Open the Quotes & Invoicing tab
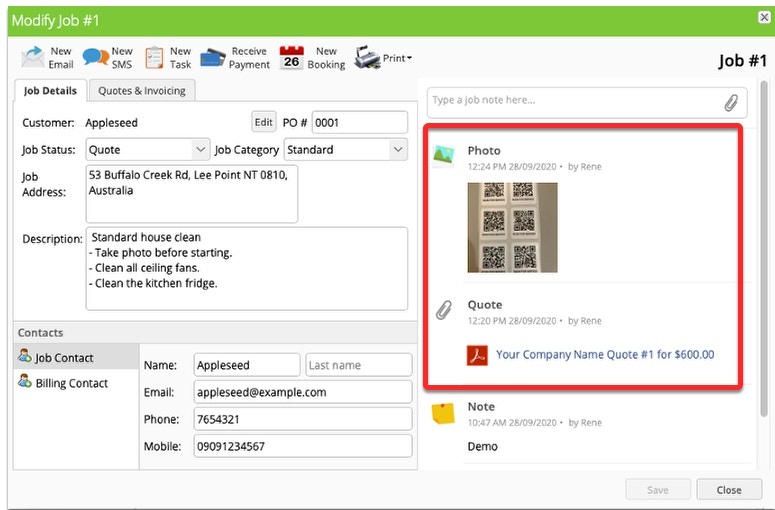This screenshot has width=775, height=510. point(142,90)
